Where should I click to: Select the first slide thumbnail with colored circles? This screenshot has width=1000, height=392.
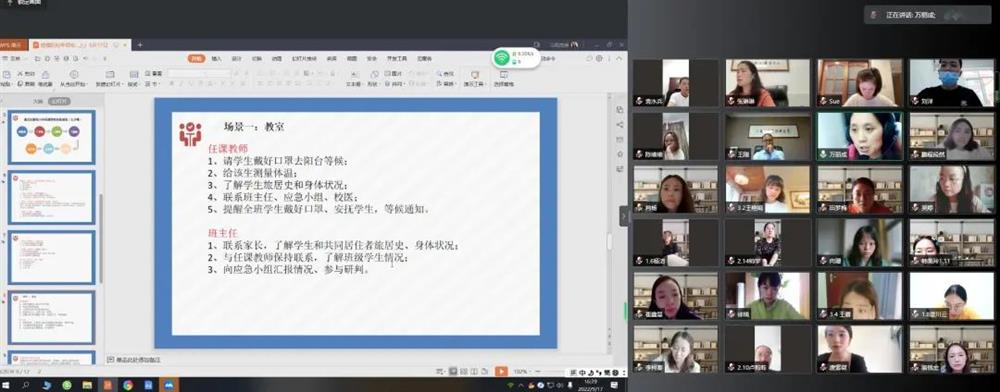[x=52, y=137]
